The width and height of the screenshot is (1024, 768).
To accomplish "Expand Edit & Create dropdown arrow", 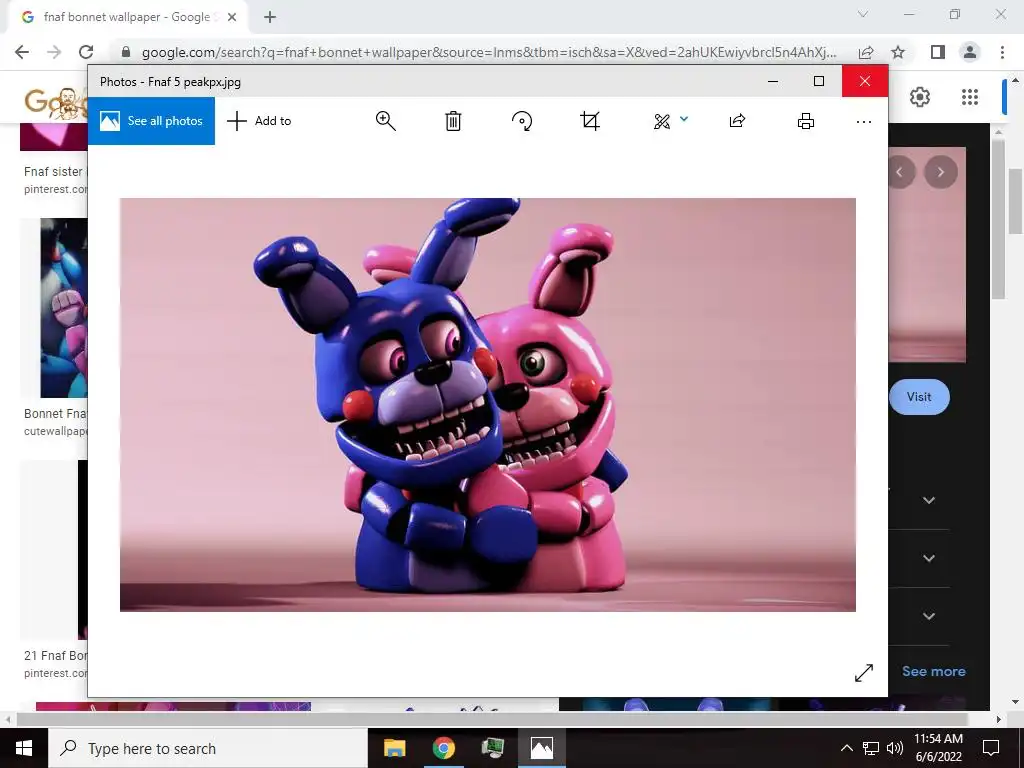I will (x=684, y=119).
